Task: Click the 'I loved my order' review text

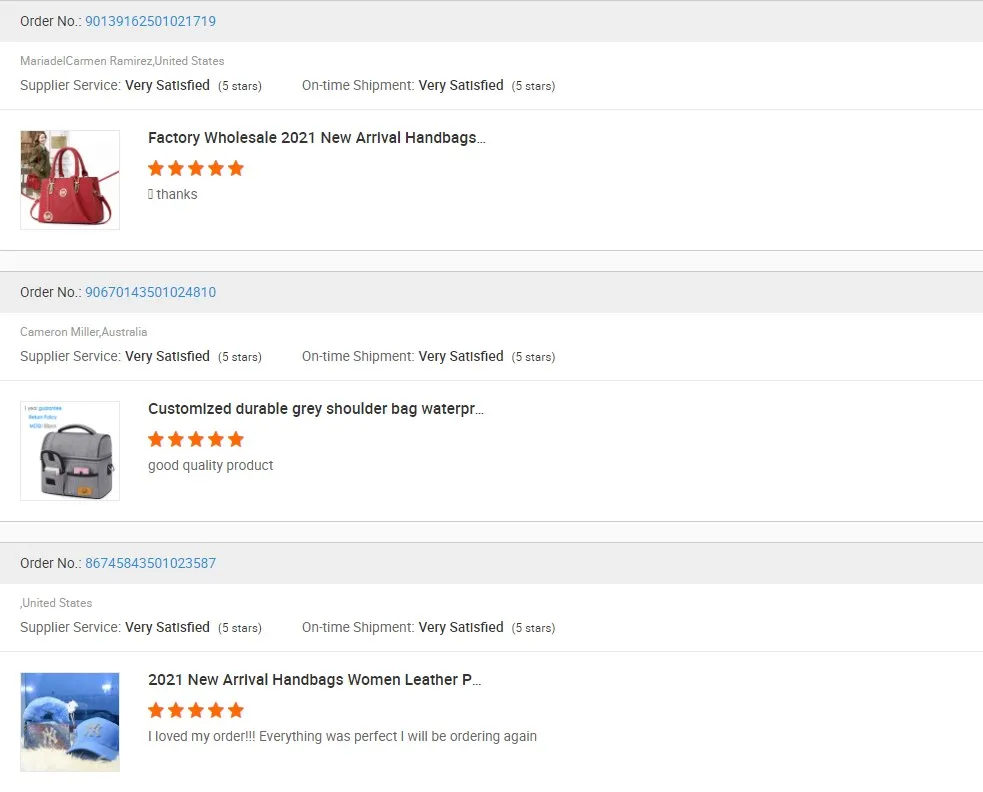Action: [342, 736]
